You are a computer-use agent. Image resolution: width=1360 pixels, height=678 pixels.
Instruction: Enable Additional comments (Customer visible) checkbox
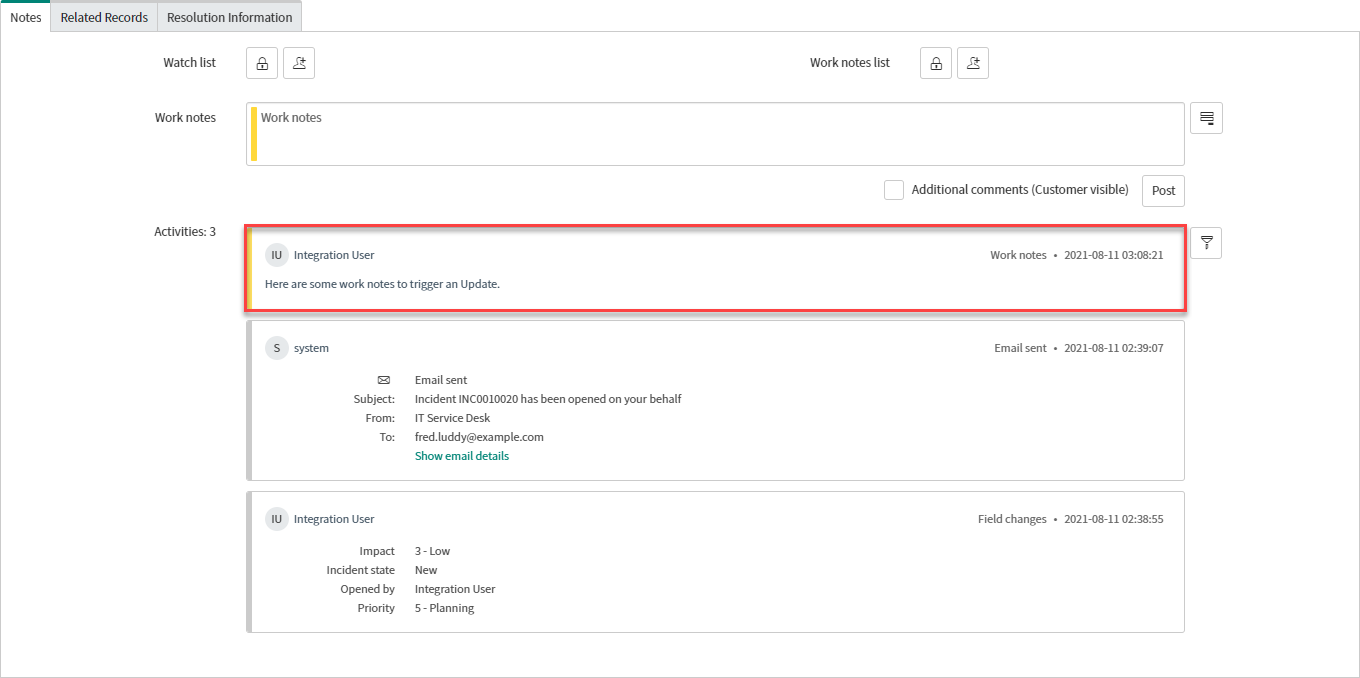pos(894,190)
